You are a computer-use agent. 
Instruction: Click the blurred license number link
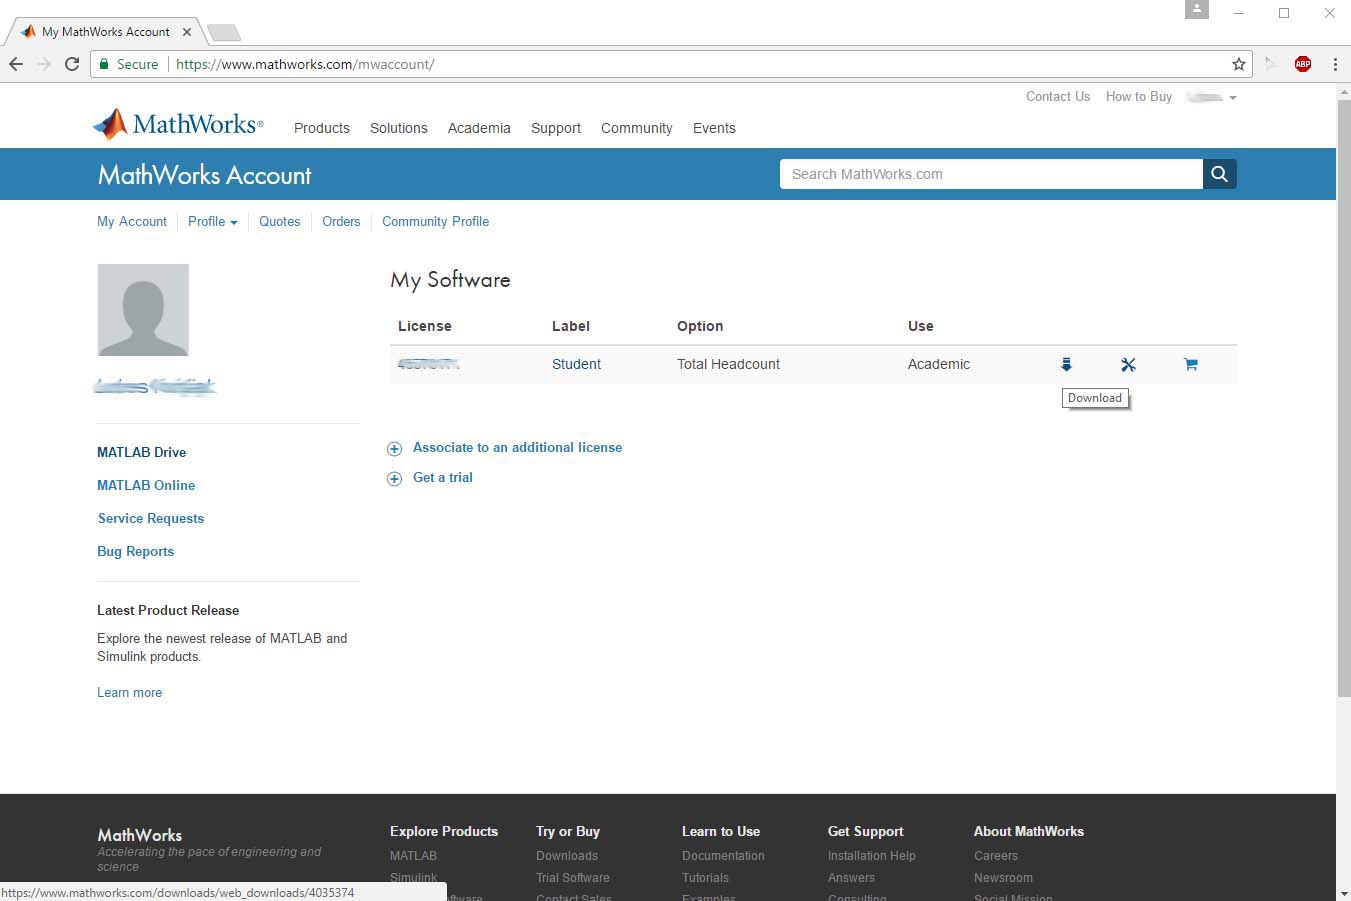click(429, 365)
